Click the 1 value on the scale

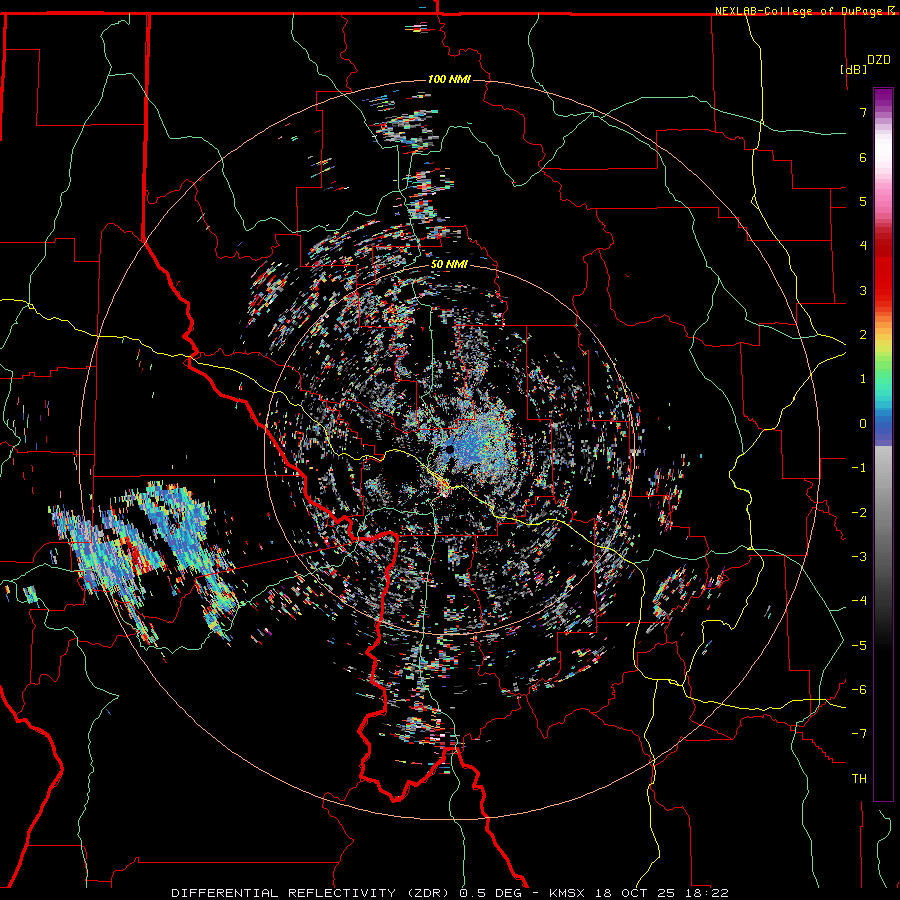tap(863, 378)
